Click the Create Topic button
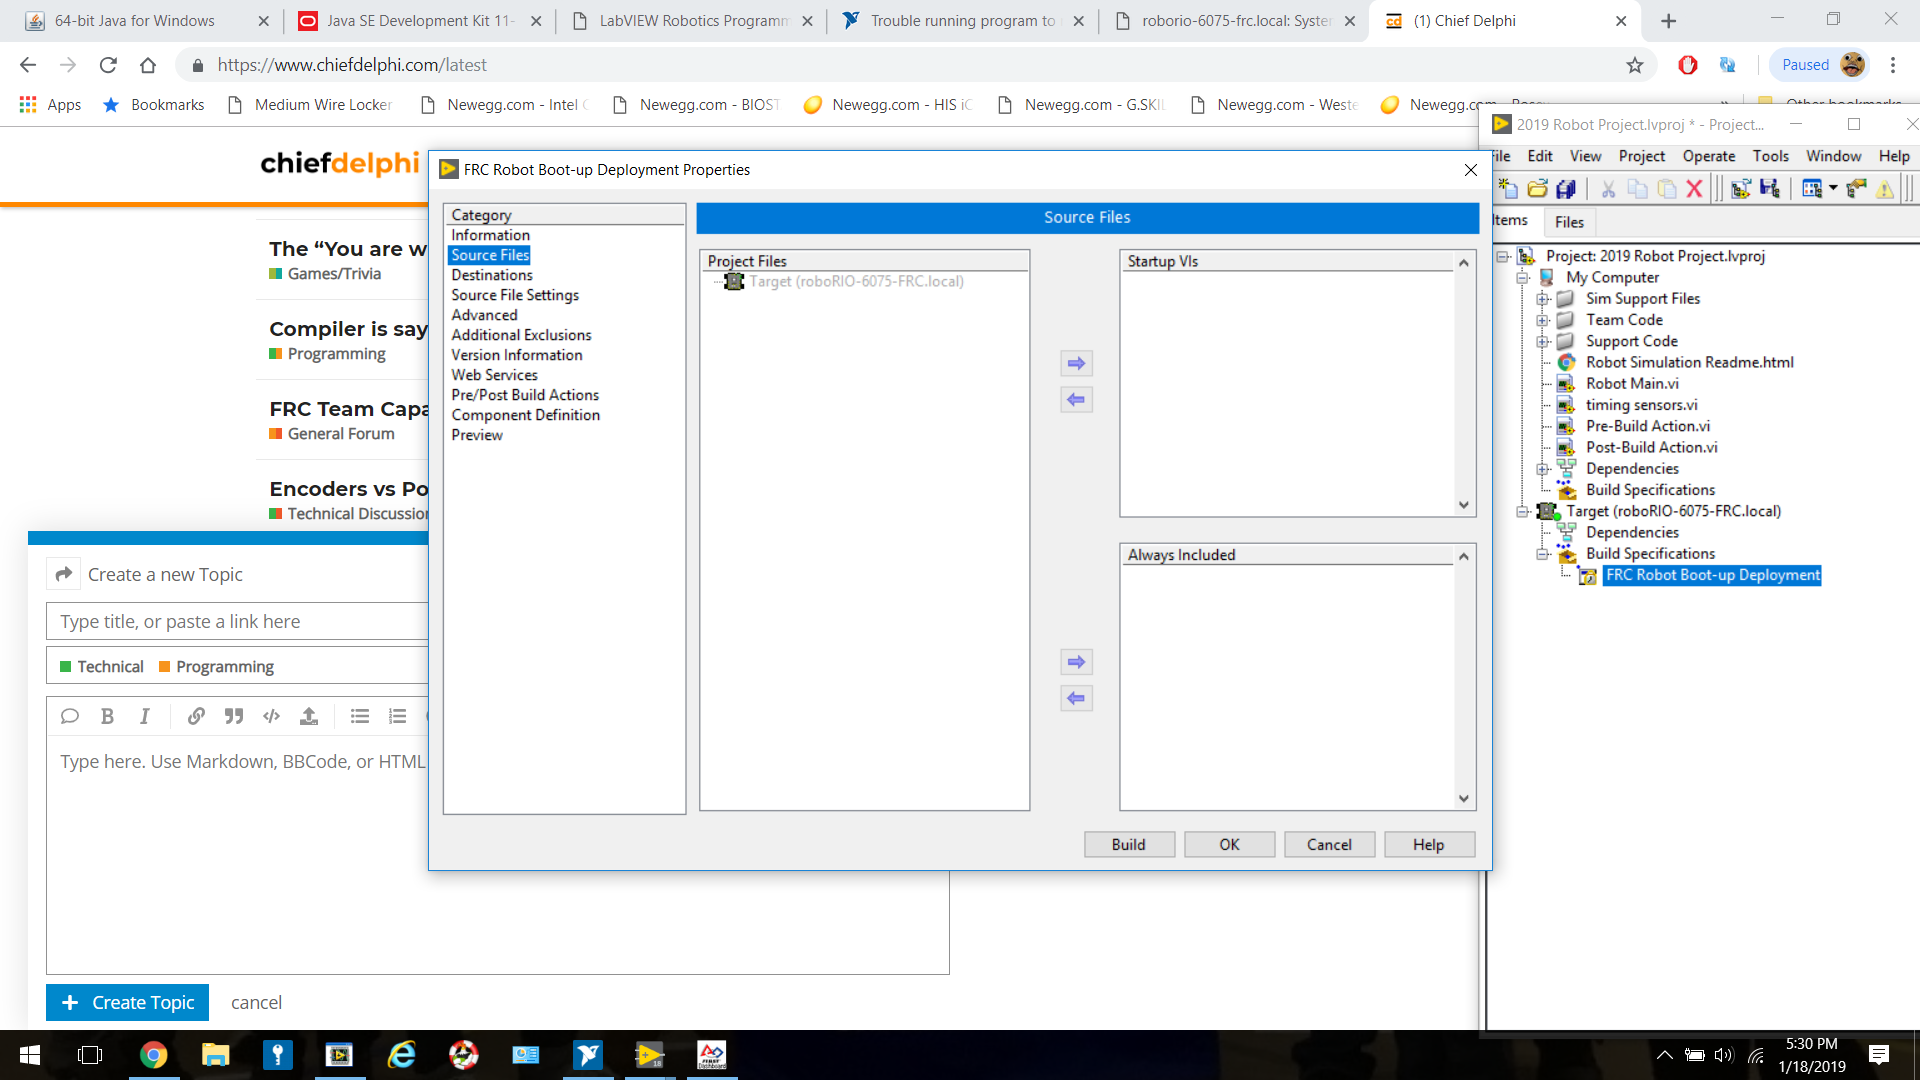 (127, 1002)
